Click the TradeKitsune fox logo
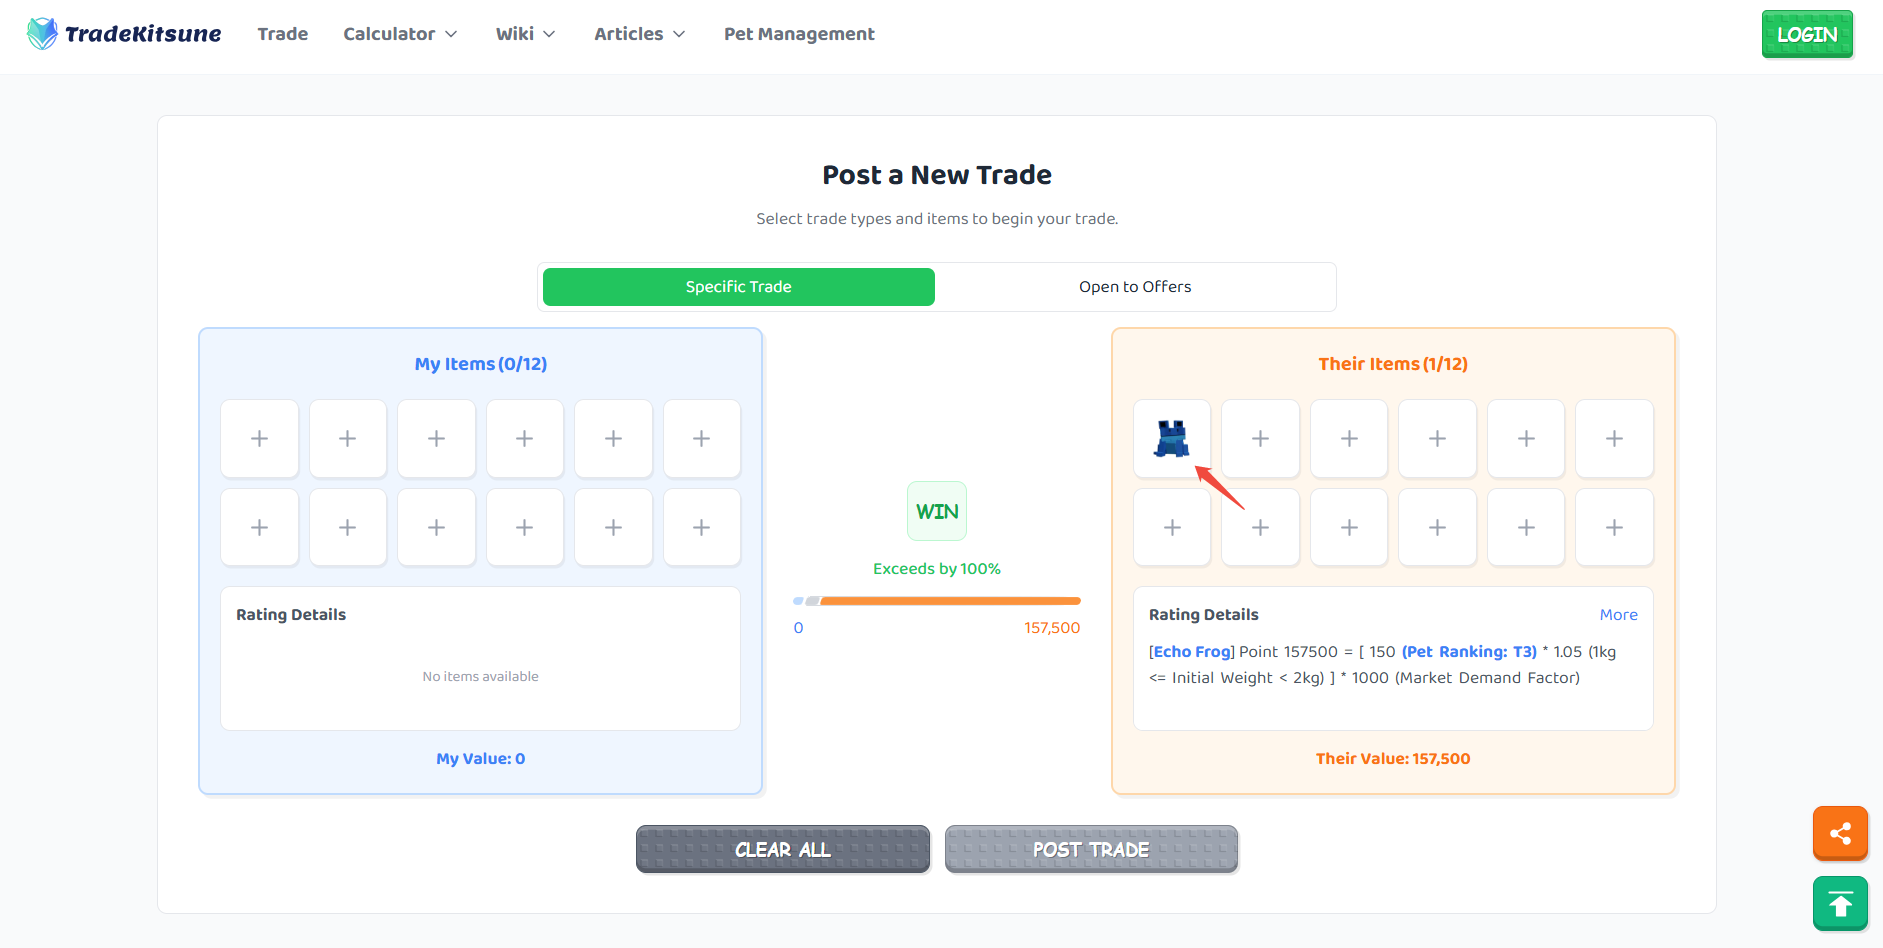This screenshot has width=1883, height=948. tap(42, 34)
